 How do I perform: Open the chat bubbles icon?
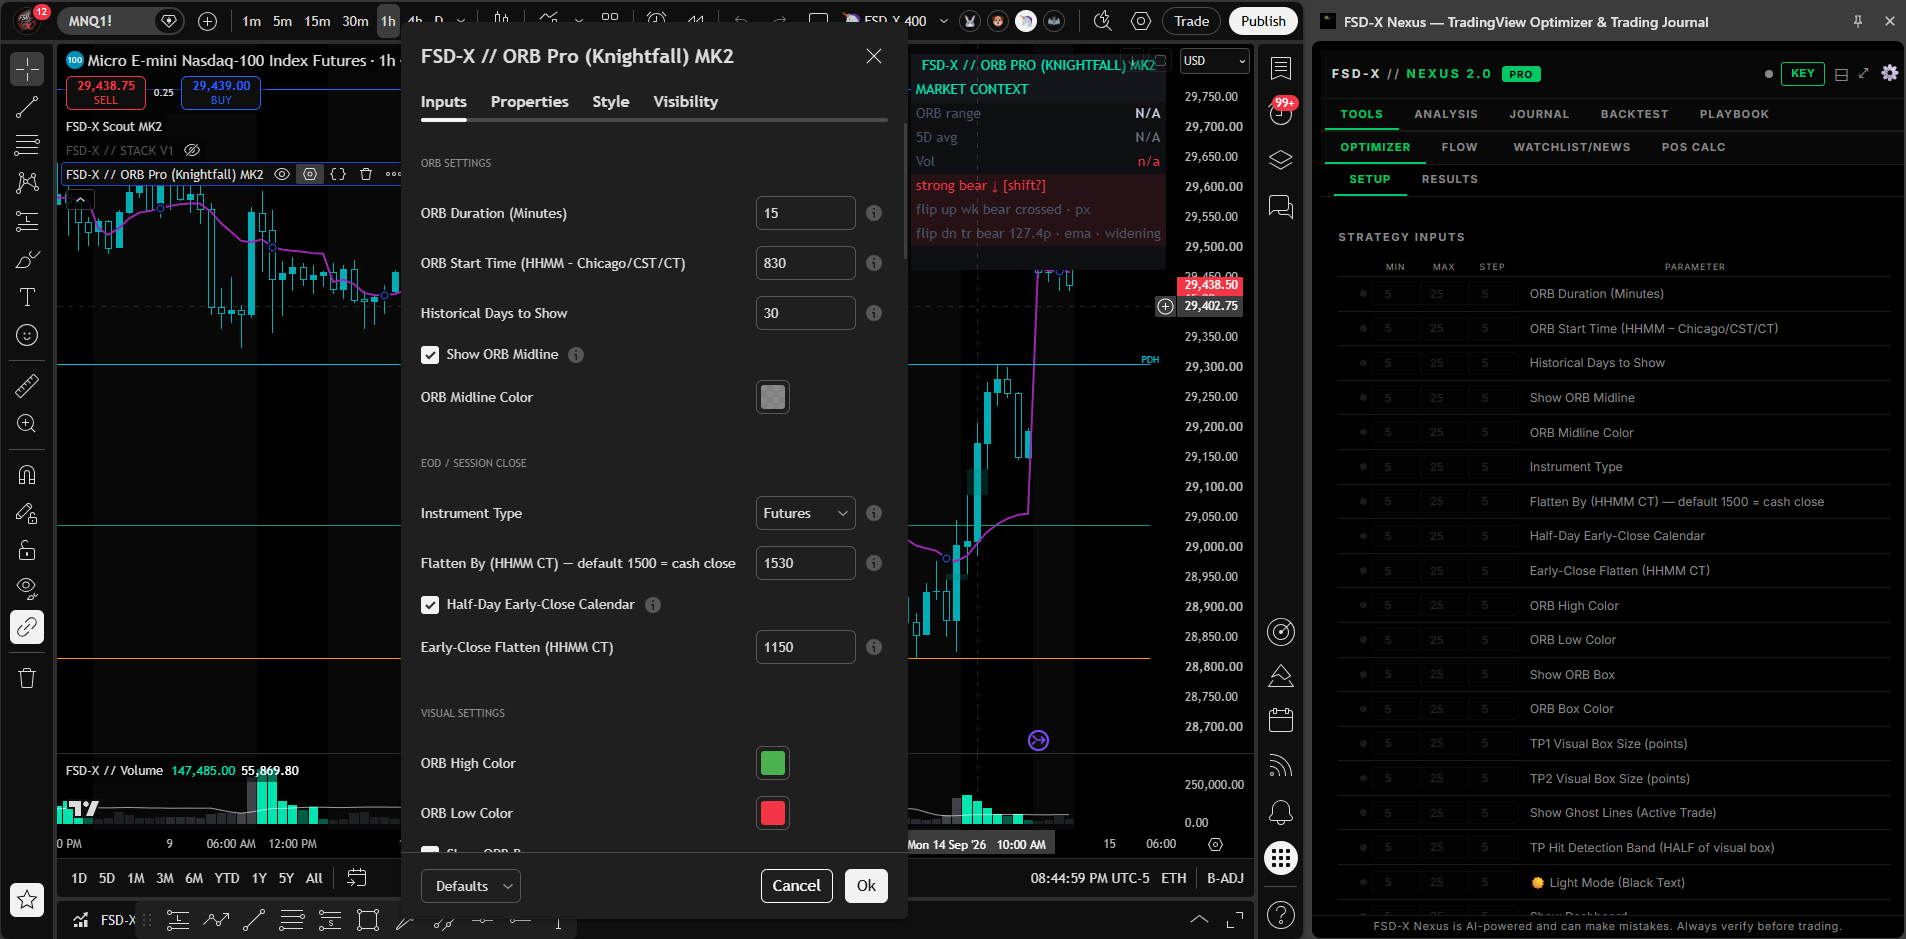pos(1281,207)
